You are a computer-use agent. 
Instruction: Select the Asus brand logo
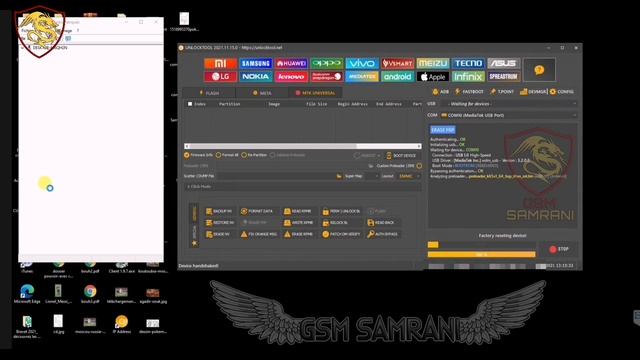[503, 63]
